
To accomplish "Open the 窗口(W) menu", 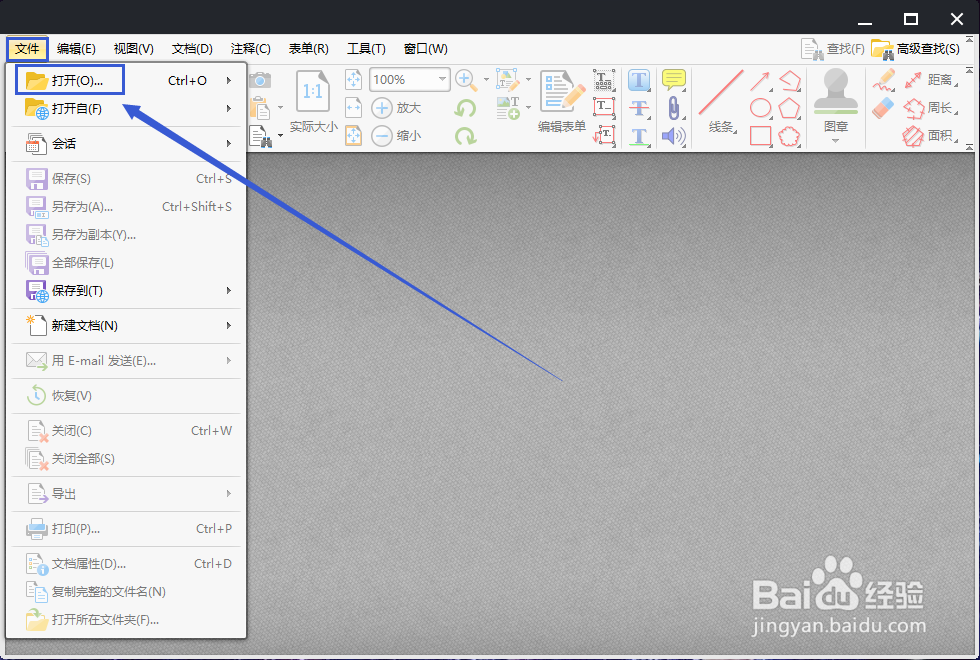I will pos(426,49).
